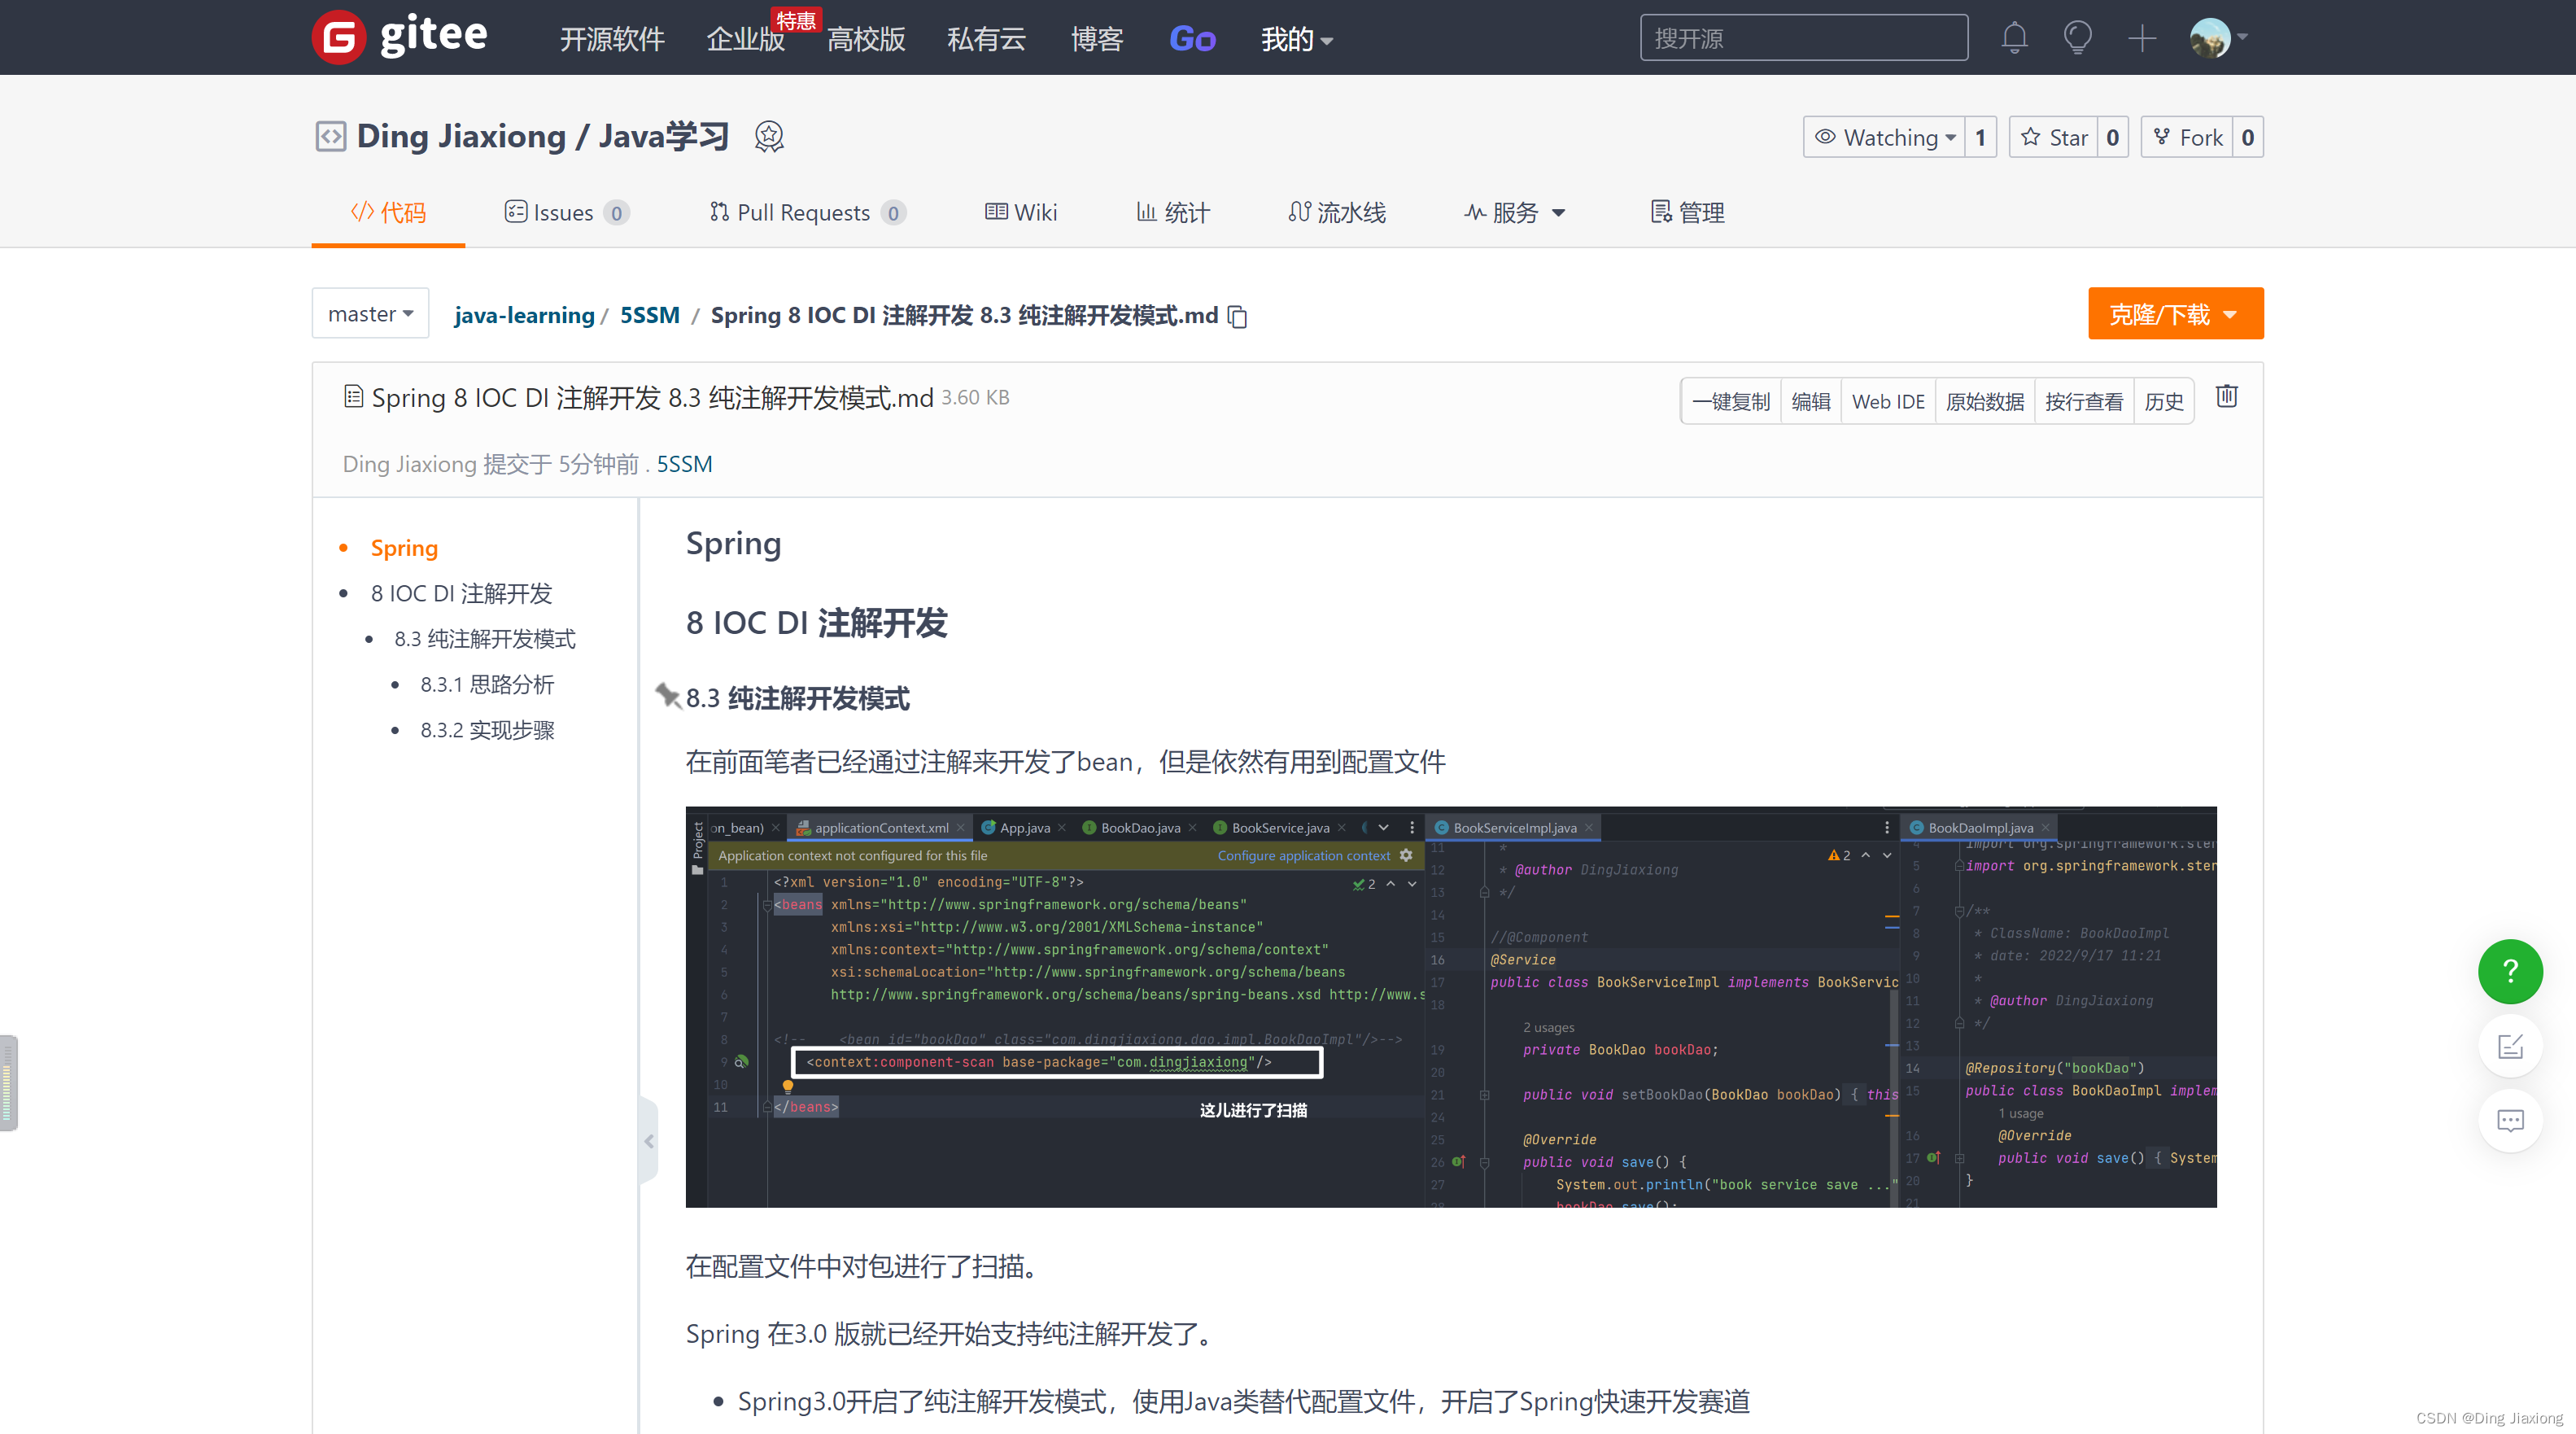Screen dimensions: 2576x1434
Task: Open the user avatar menu
Action: click(2218, 38)
